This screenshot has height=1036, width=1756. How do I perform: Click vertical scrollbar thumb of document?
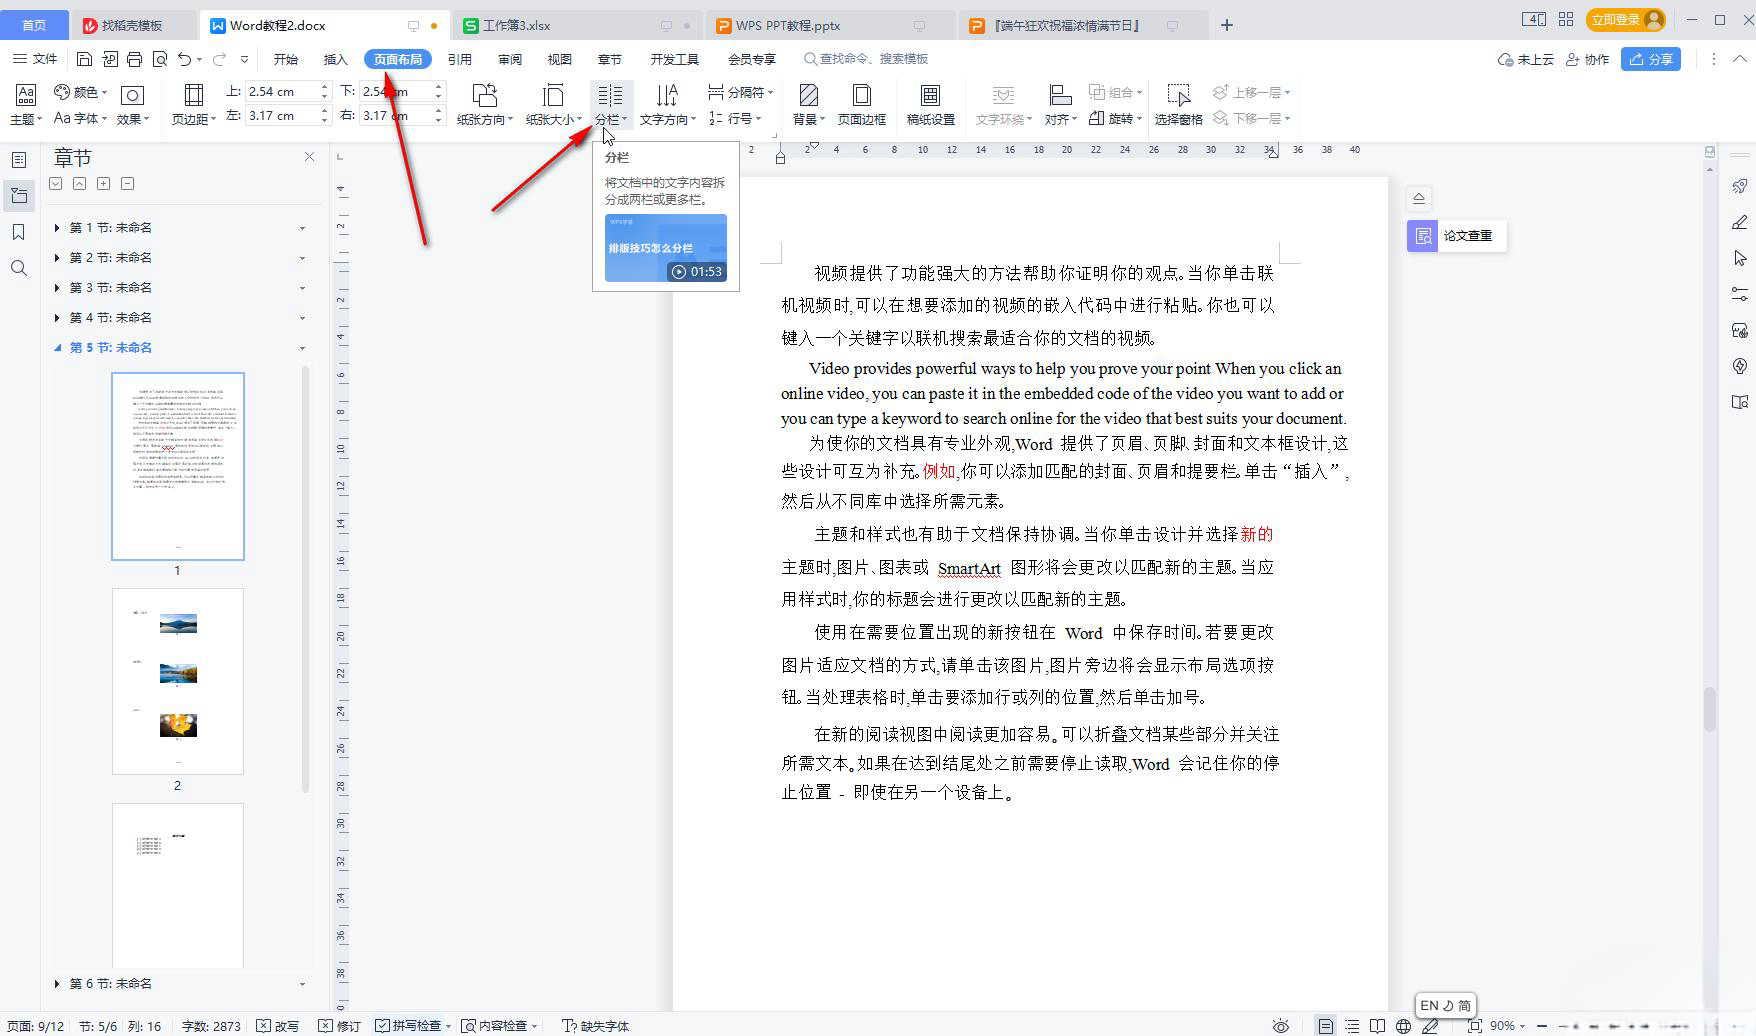[x=1709, y=709]
